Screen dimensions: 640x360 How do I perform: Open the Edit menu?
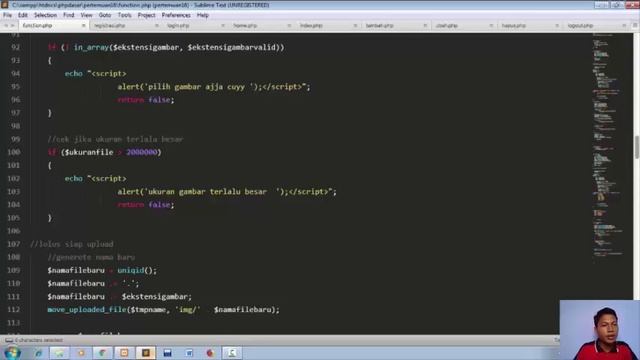(22, 15)
